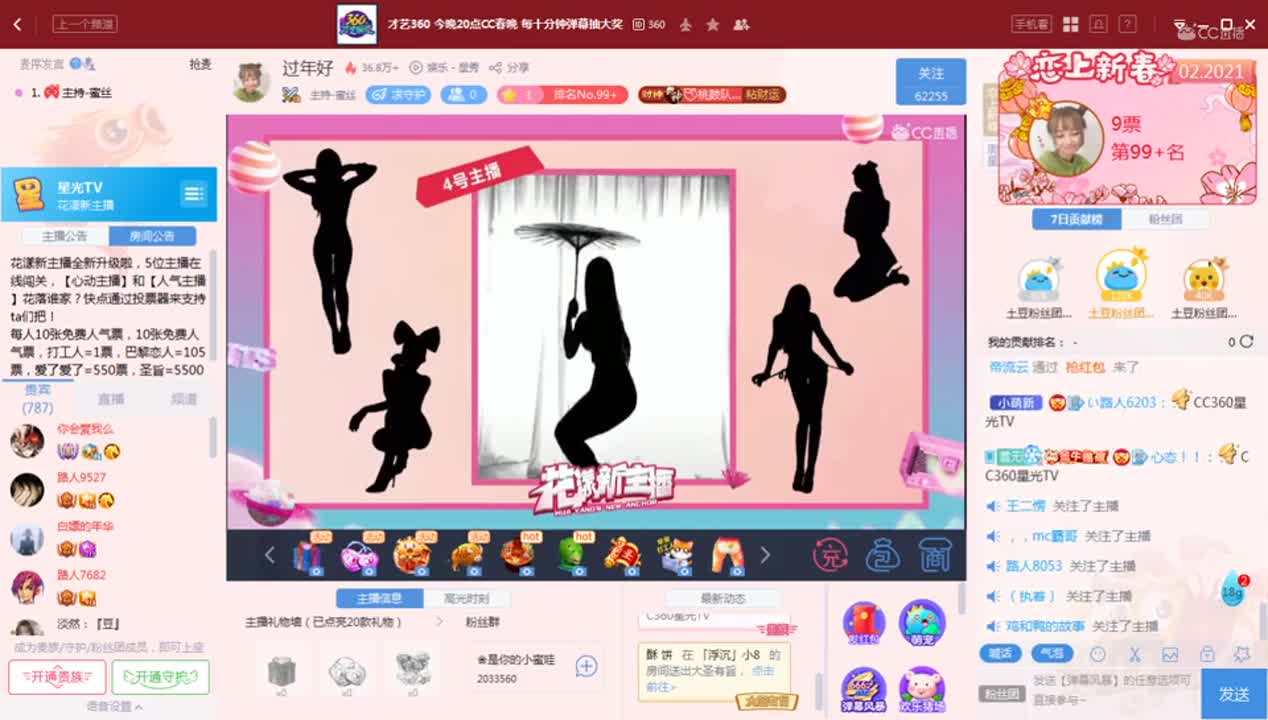Click the 发送 send button
Screen dimensions: 1268x720
(x=1234, y=694)
